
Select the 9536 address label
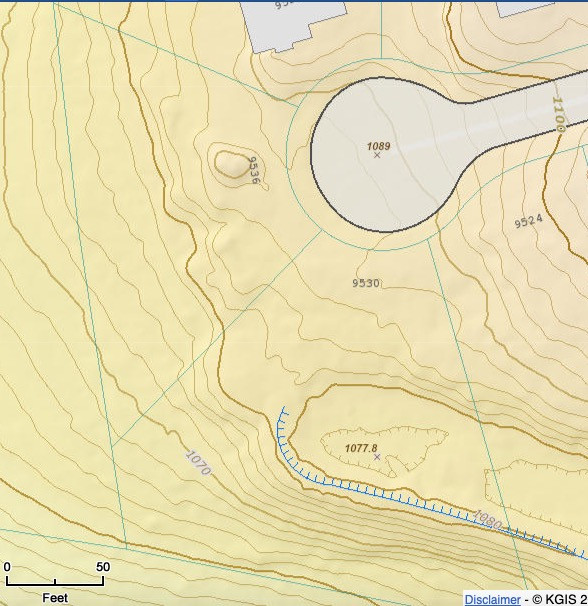[253, 170]
